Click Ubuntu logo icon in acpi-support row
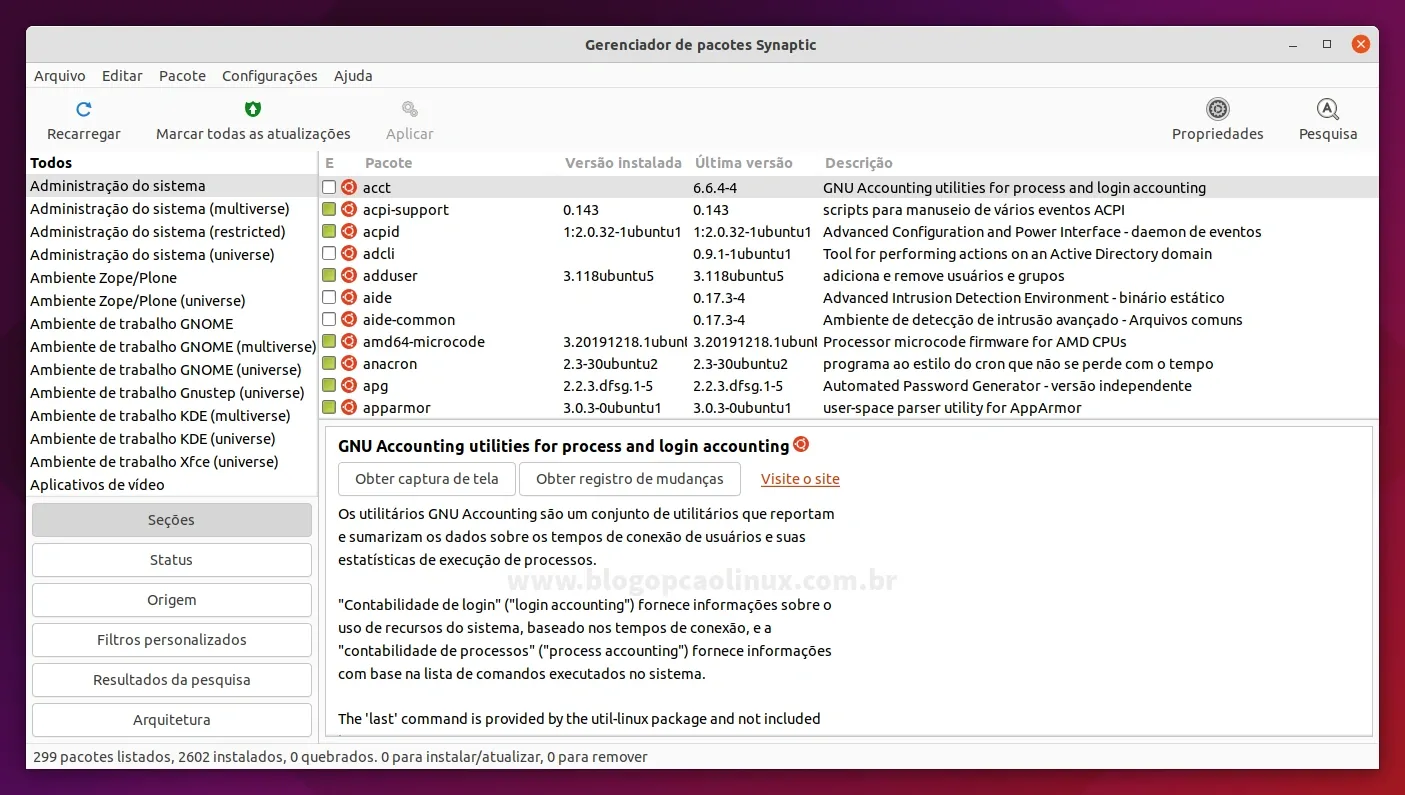The width and height of the screenshot is (1405, 795). [349, 209]
